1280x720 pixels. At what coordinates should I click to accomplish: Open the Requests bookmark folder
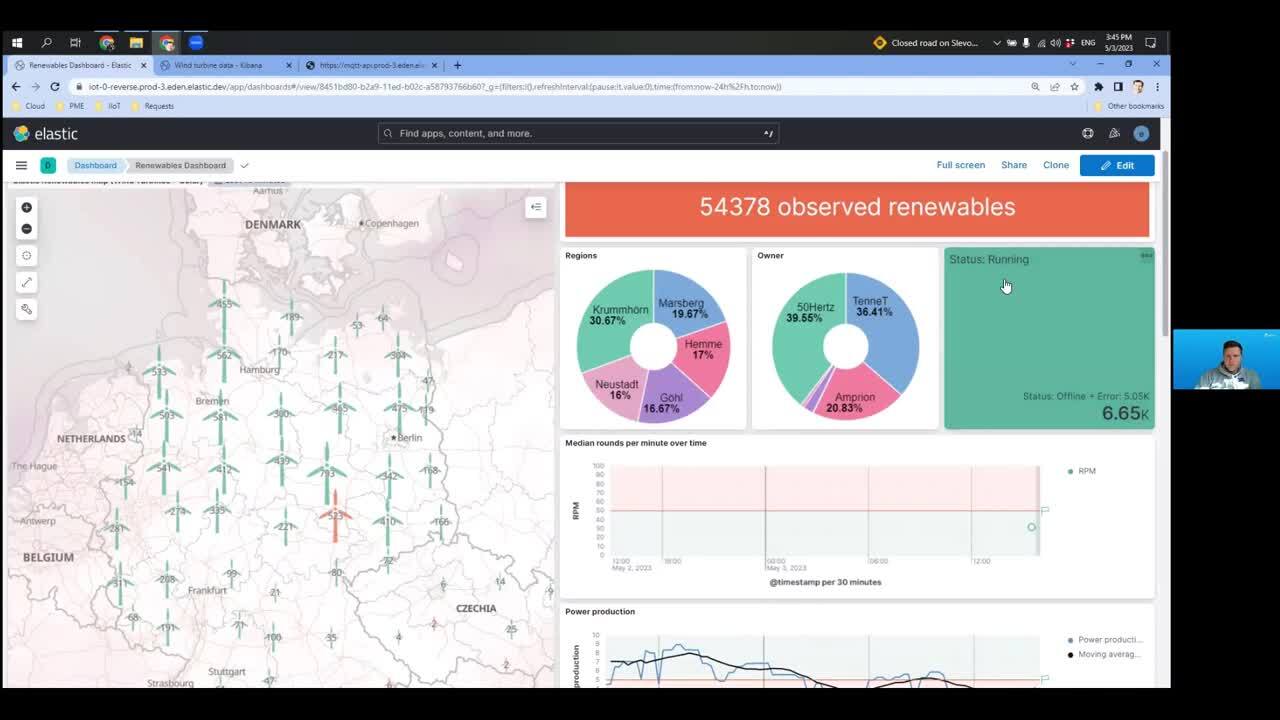(152, 106)
